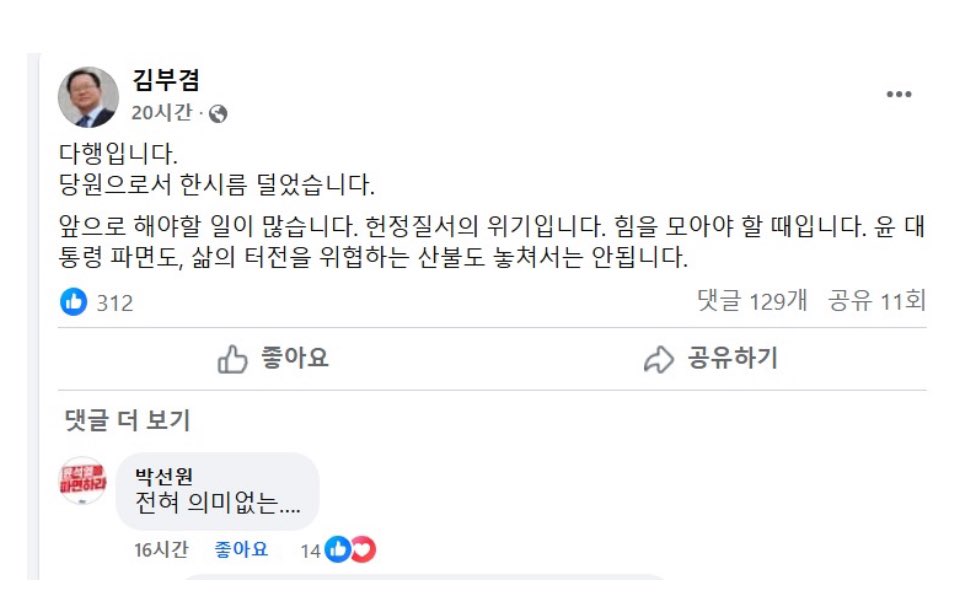The height and width of the screenshot is (598, 960).
Task: Click the post's 20시간 timestamp
Action: 161,113
